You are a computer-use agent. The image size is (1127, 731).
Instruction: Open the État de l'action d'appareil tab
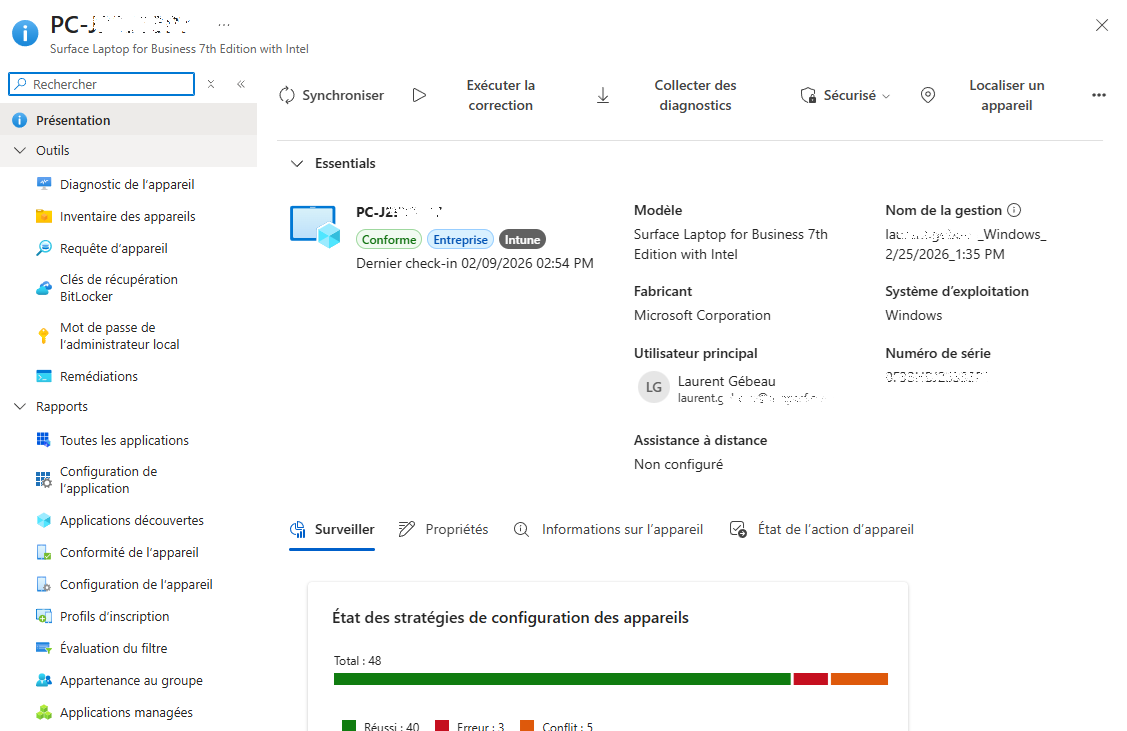pos(822,529)
